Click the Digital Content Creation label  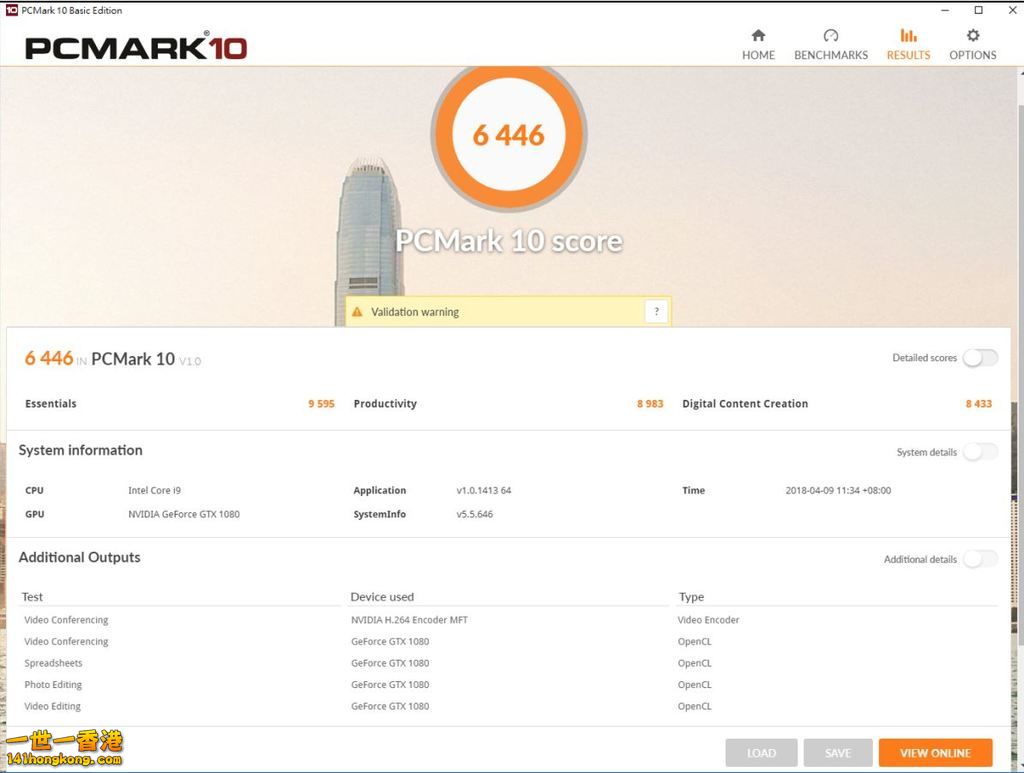745,403
